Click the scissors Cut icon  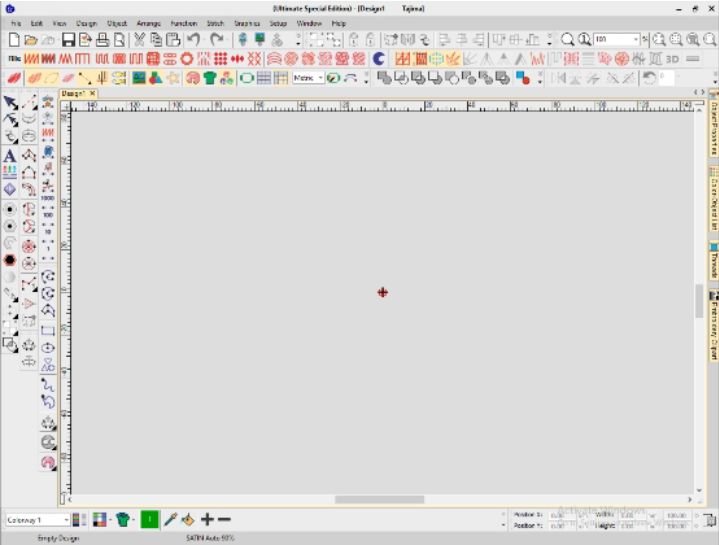(139, 40)
